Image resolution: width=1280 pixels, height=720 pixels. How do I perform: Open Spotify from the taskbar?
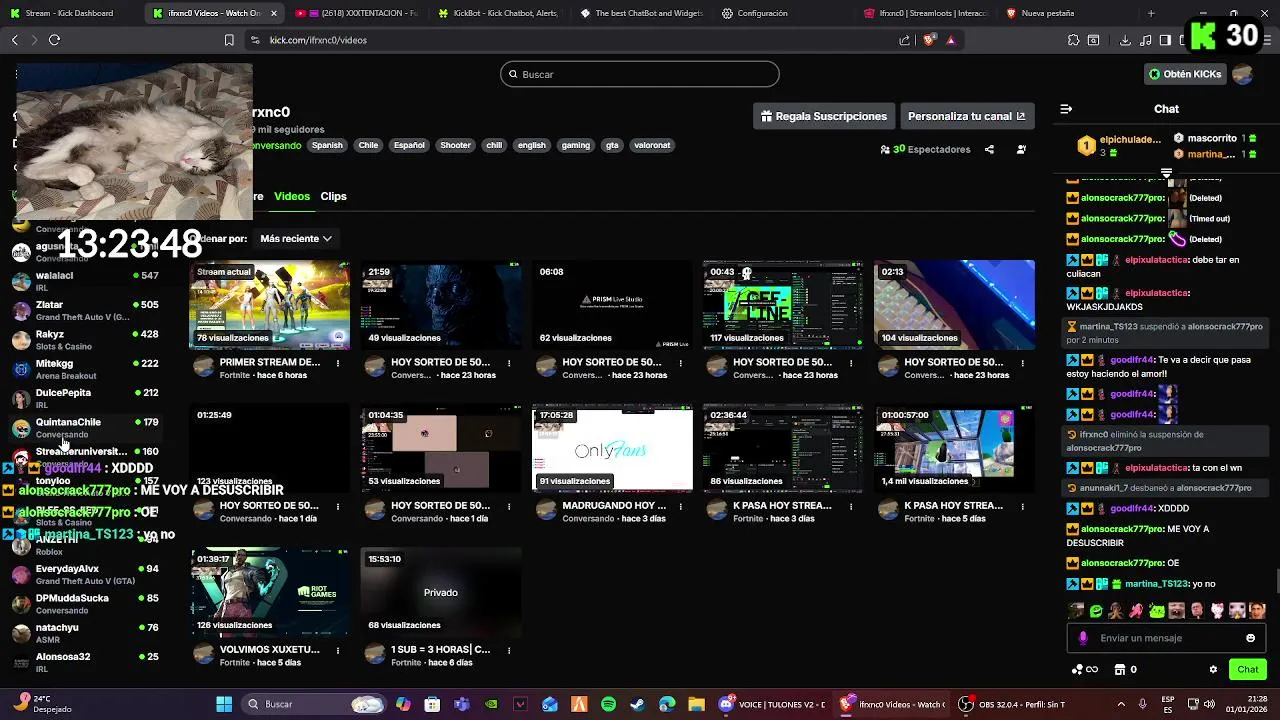coord(608,704)
